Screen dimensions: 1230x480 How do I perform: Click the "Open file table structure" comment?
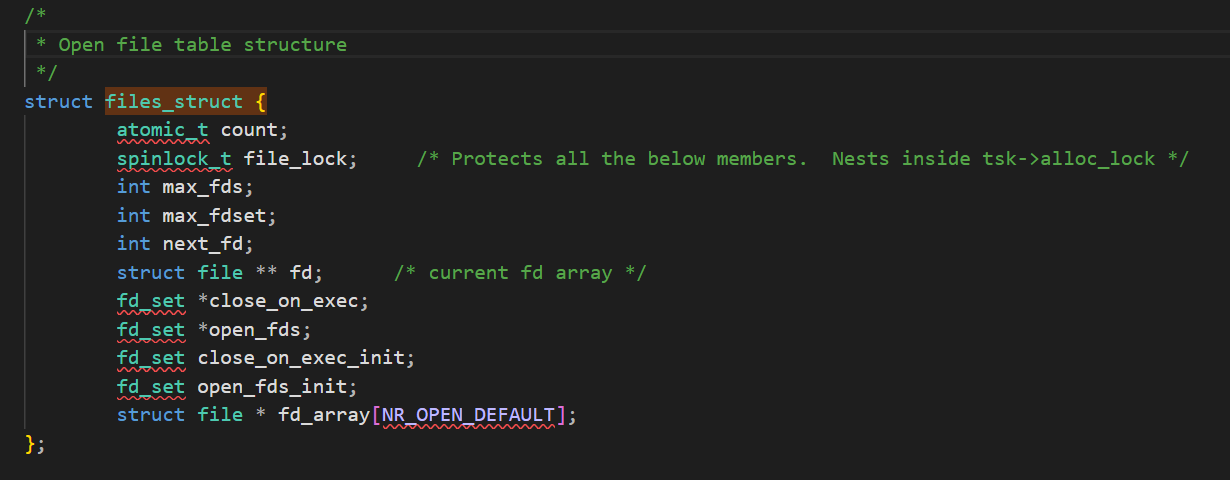202,45
